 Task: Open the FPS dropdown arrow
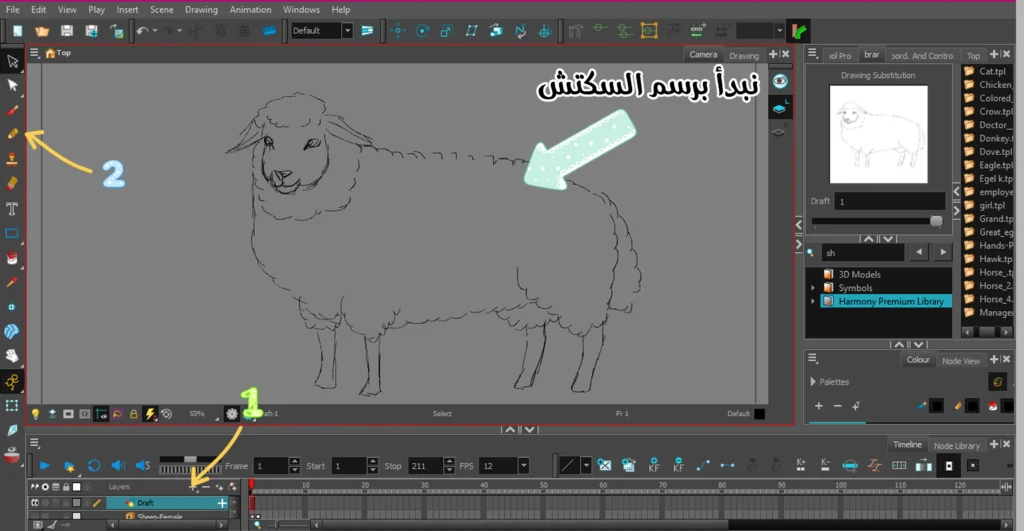(x=523, y=466)
